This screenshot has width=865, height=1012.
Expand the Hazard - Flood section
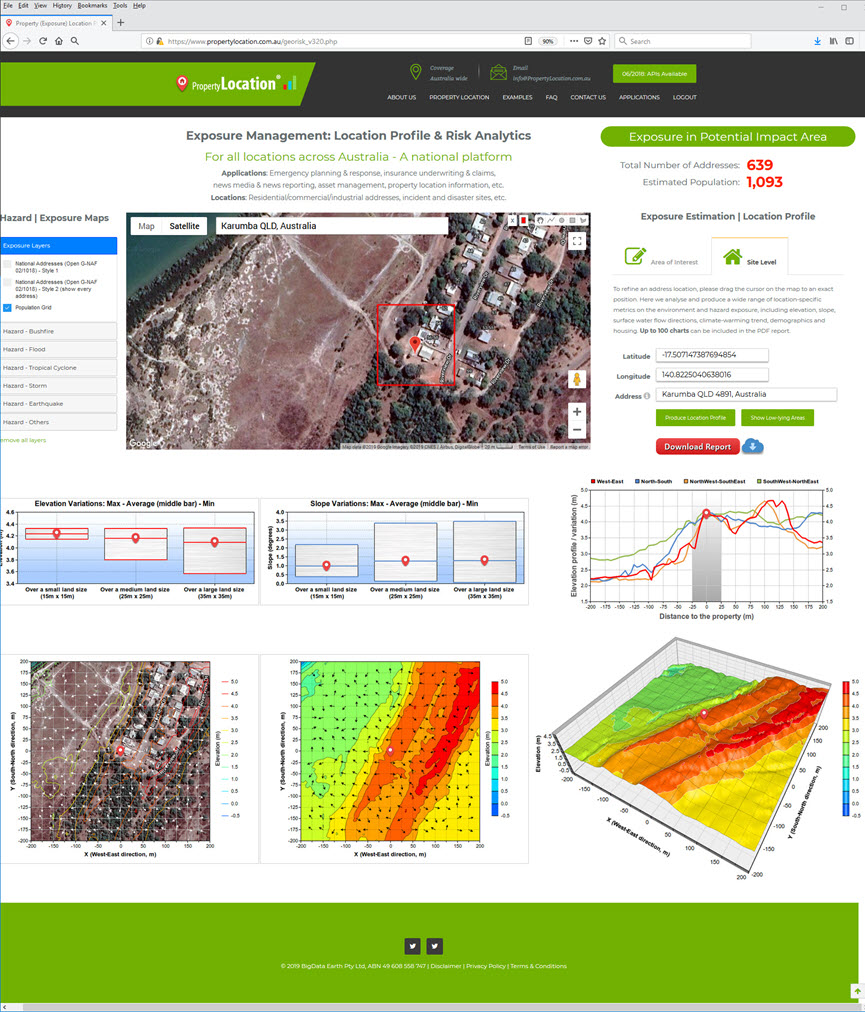(59, 349)
